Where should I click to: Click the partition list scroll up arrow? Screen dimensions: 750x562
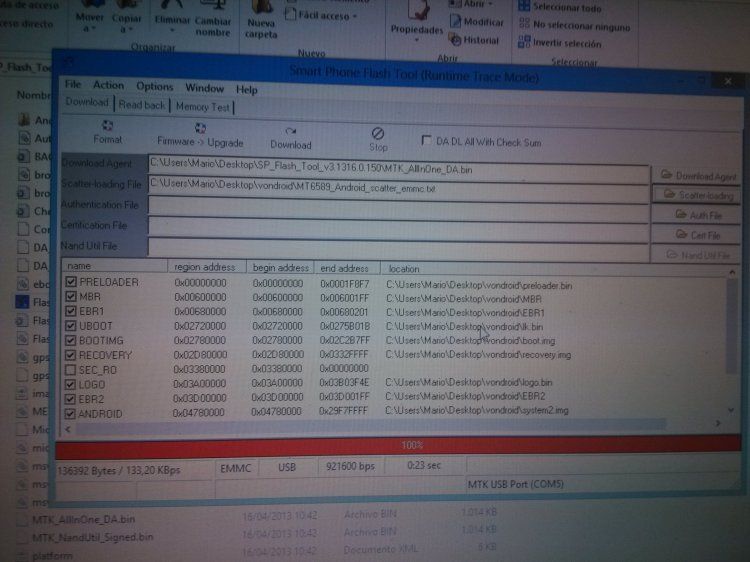(732, 272)
